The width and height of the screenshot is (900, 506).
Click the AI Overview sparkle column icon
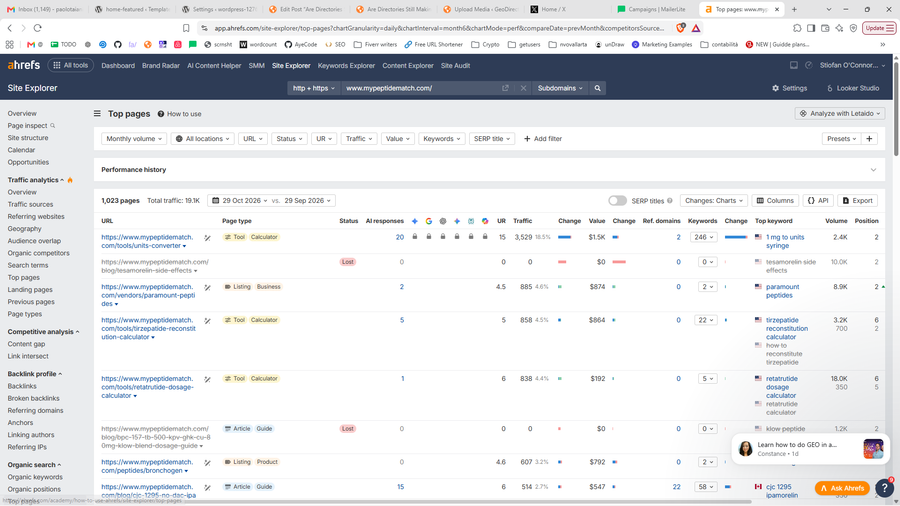point(415,221)
